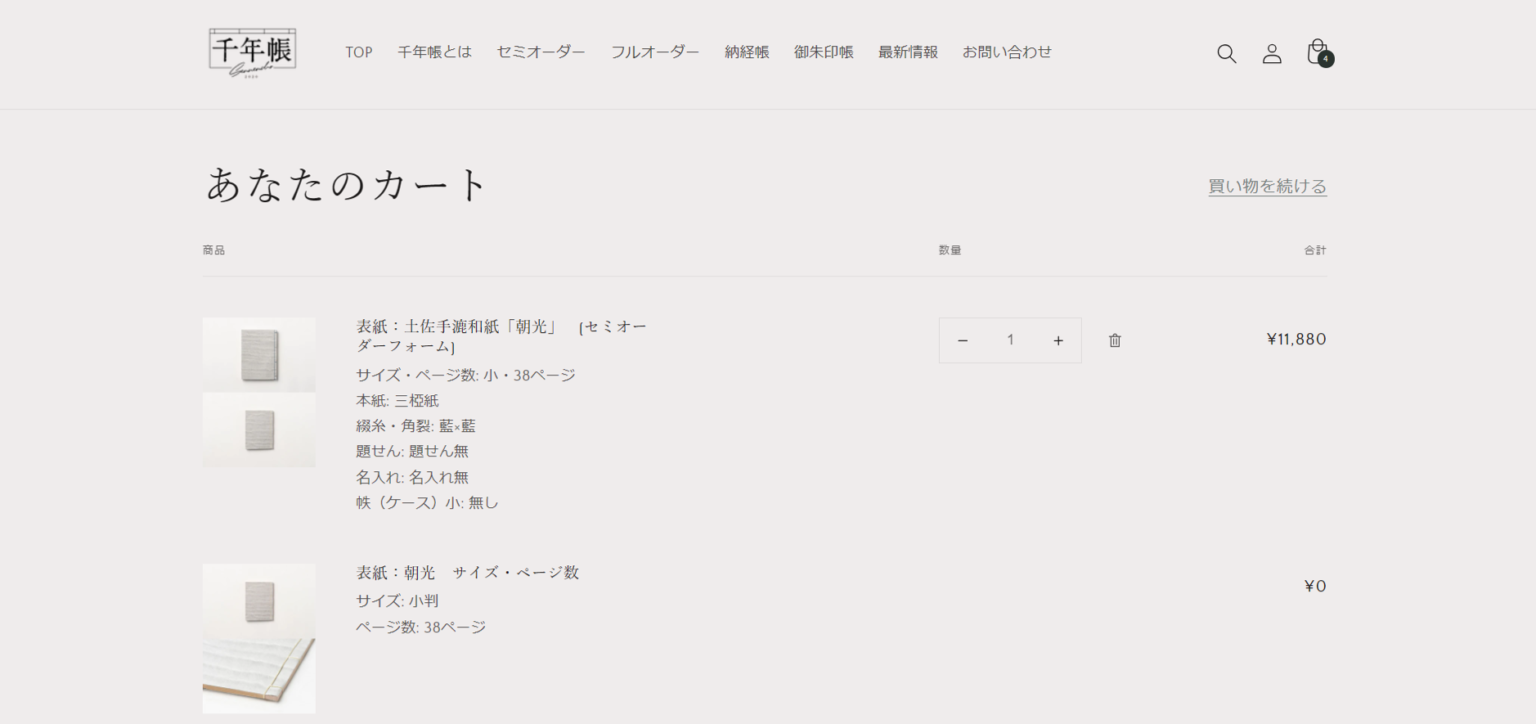
Task: Open the フルオーダー menu item
Action: coord(655,52)
